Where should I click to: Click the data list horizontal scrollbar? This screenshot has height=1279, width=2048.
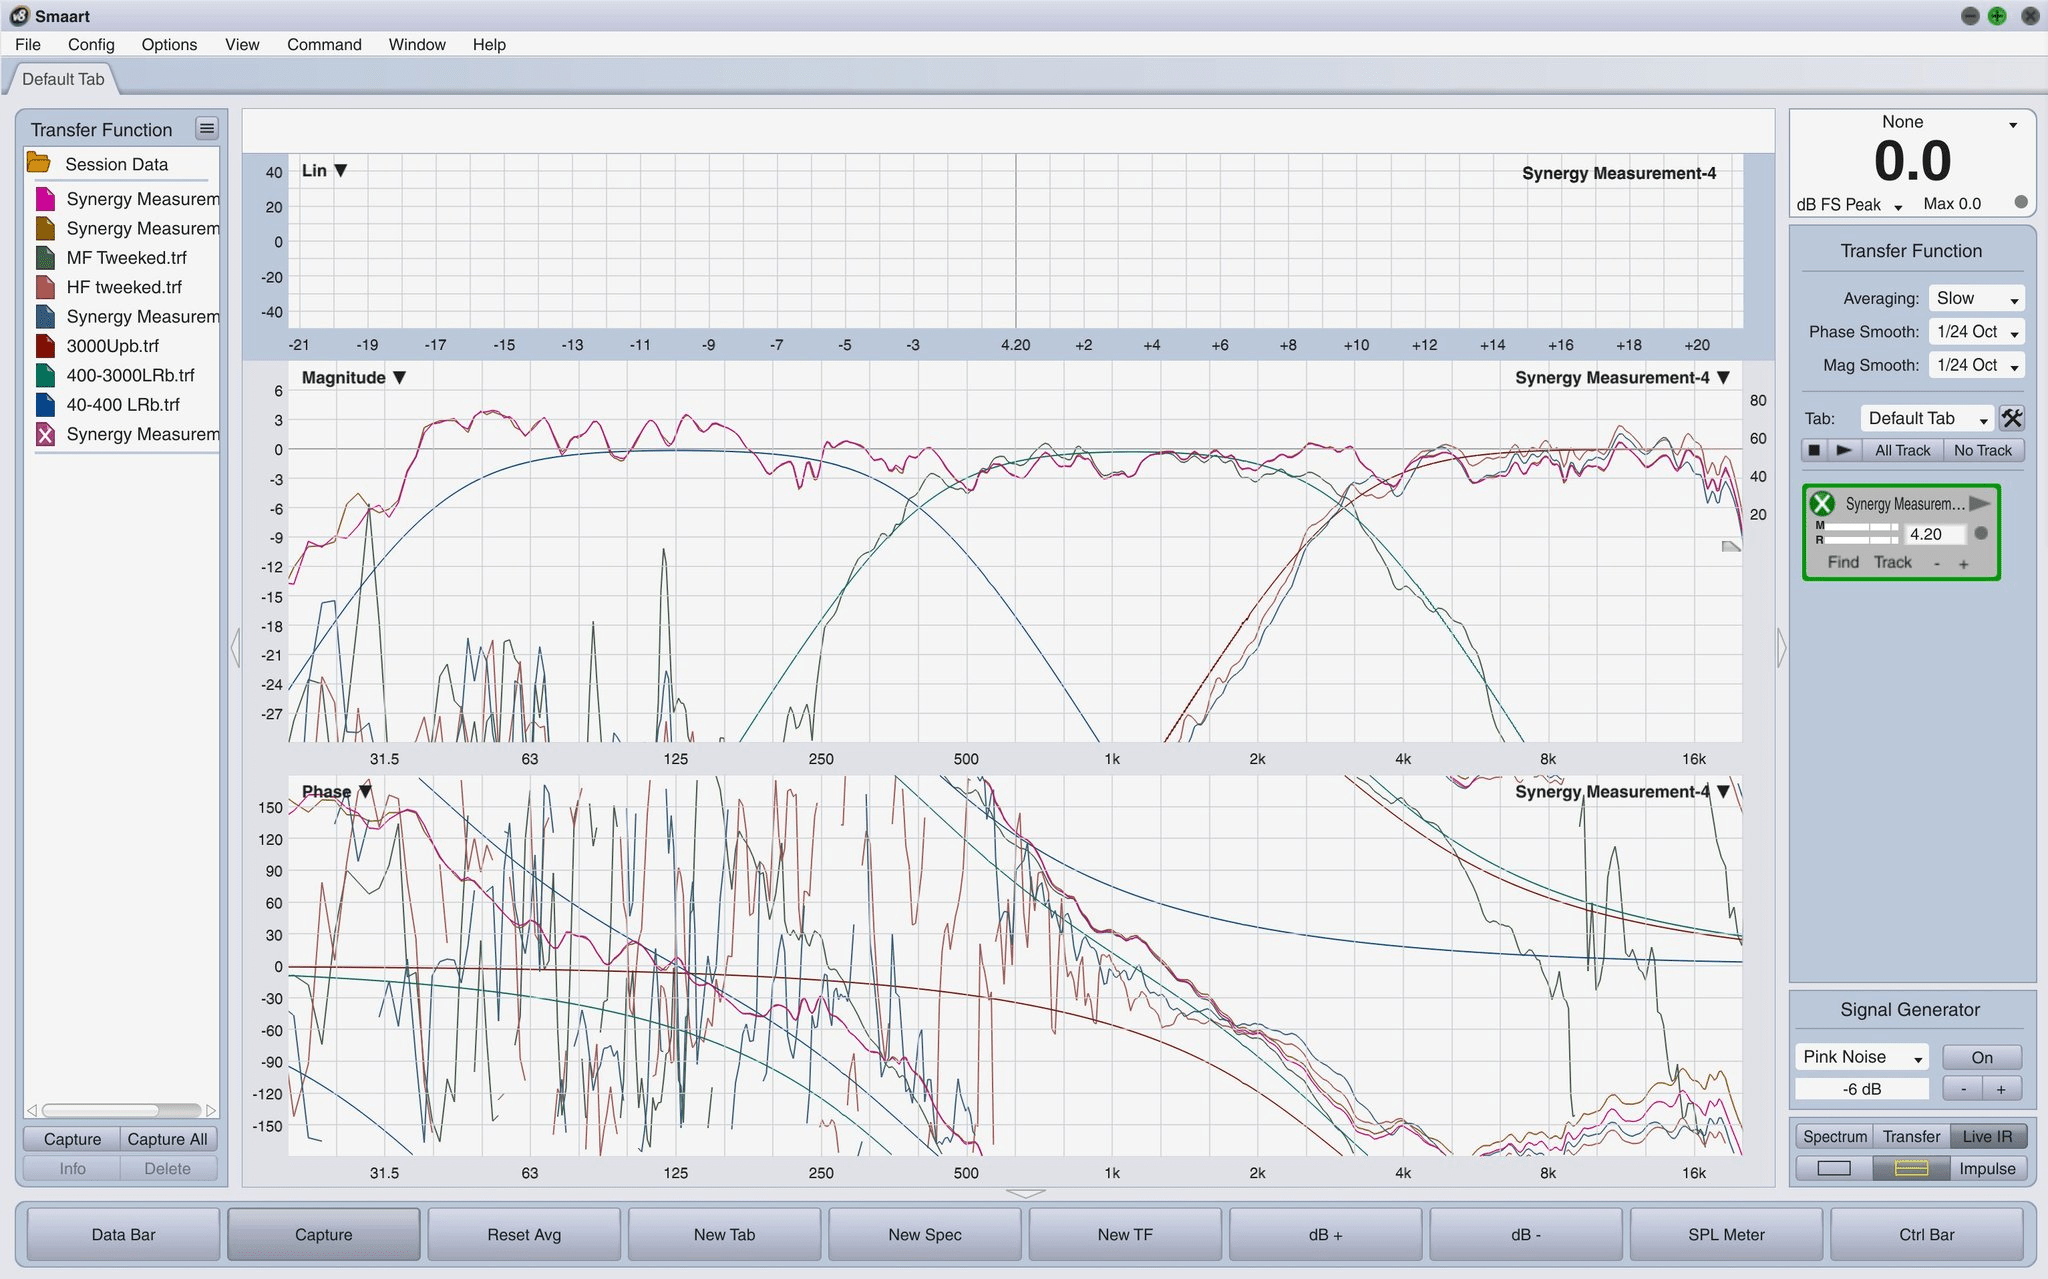tap(120, 1110)
